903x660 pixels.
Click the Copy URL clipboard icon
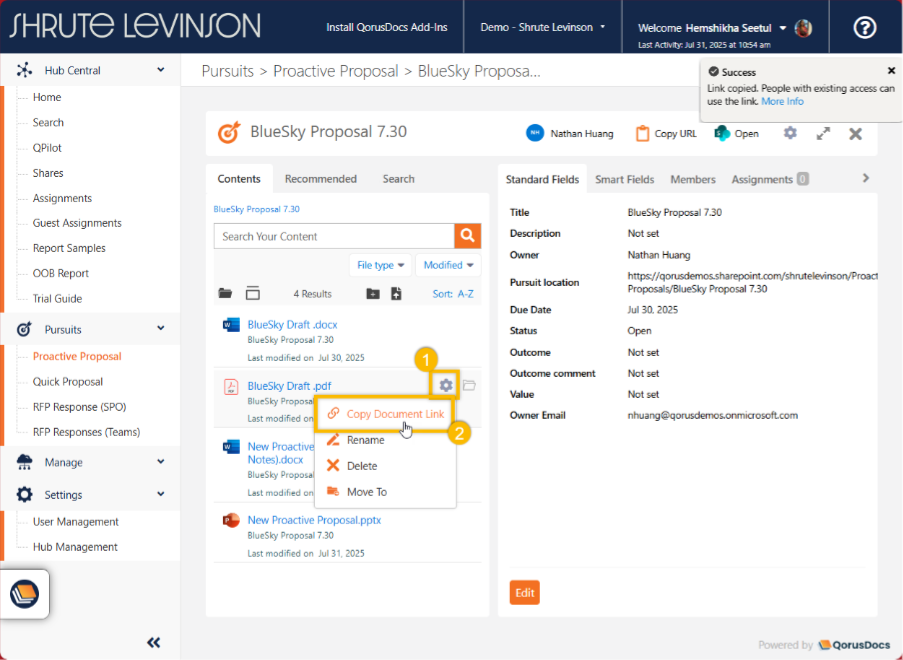640,133
